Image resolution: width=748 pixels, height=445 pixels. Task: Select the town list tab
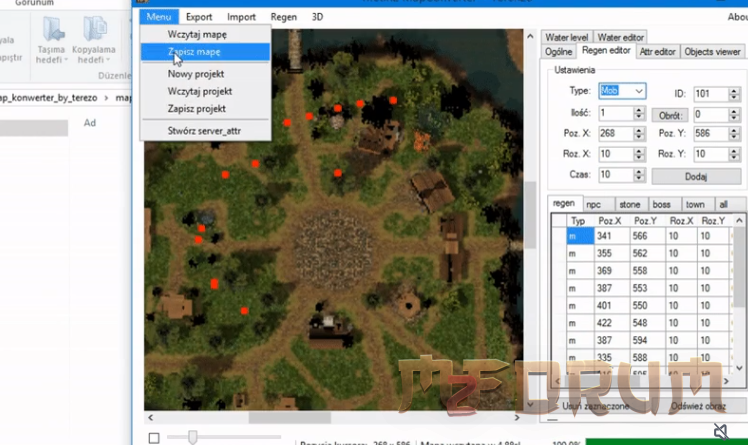[x=695, y=205]
